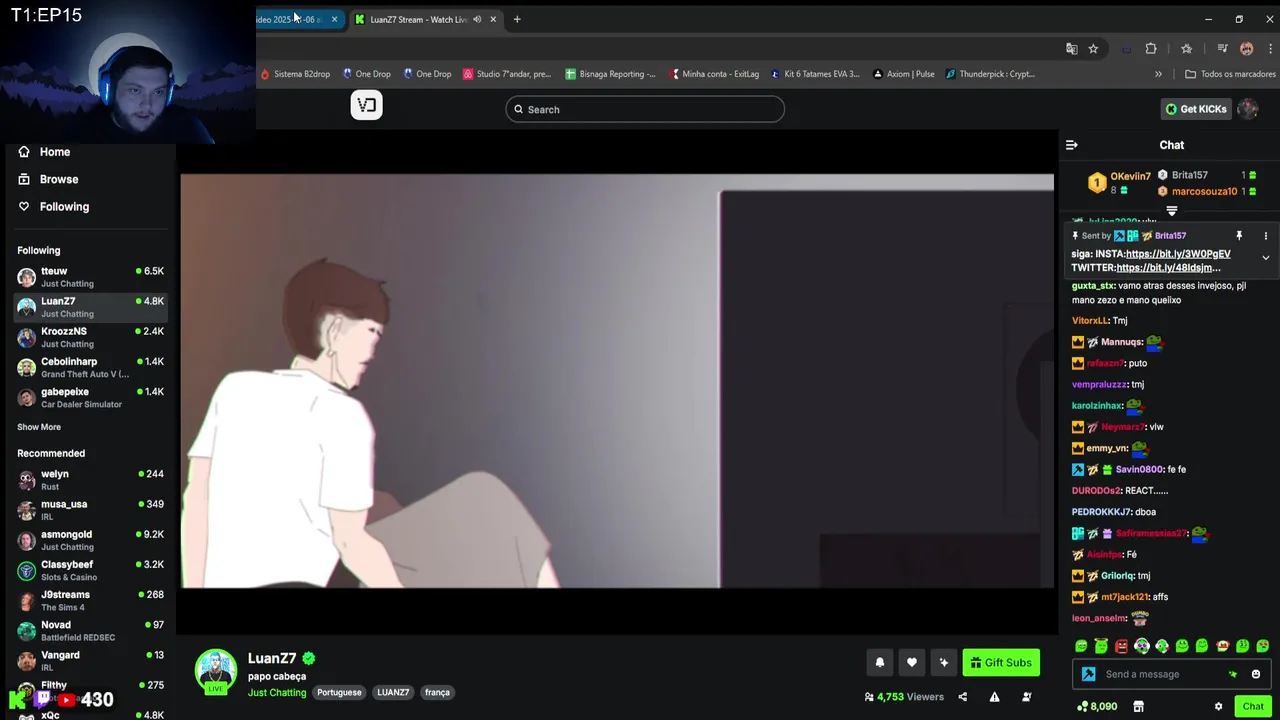1280x720 pixels.
Task: Open the browser extensions puzzle icon
Action: pos(1151,48)
